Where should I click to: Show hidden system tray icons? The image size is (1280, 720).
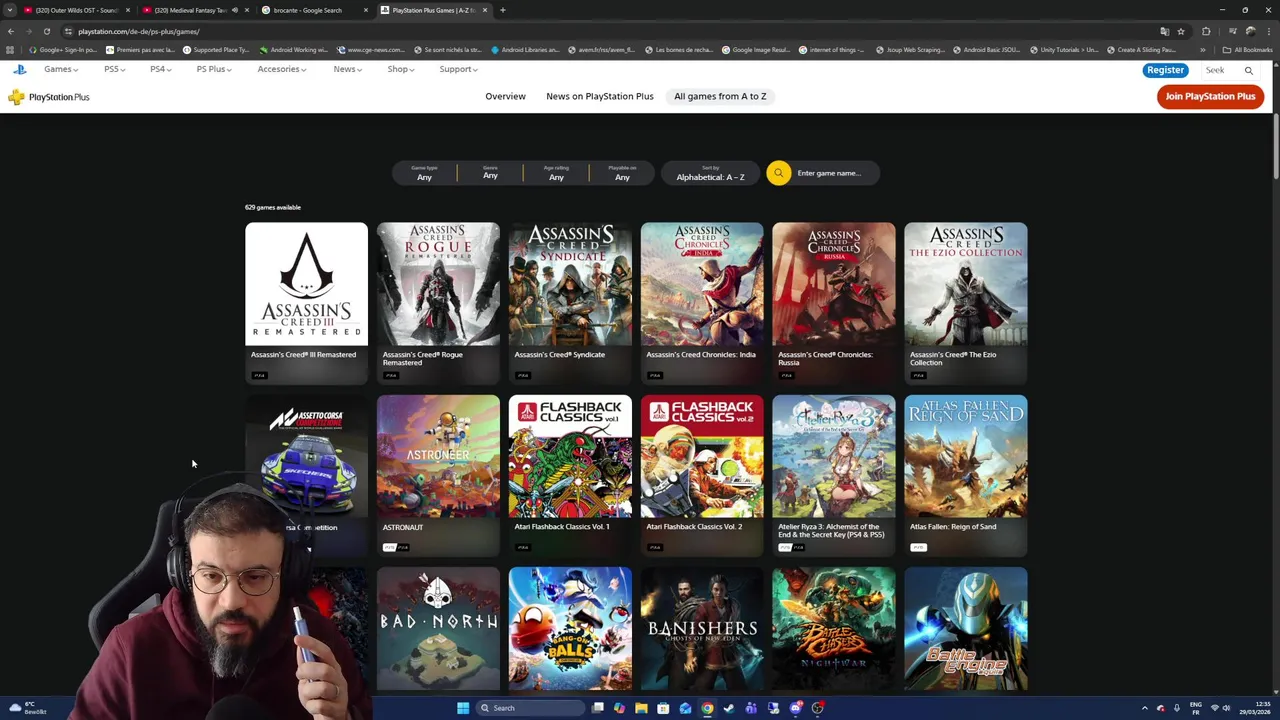(1146, 708)
